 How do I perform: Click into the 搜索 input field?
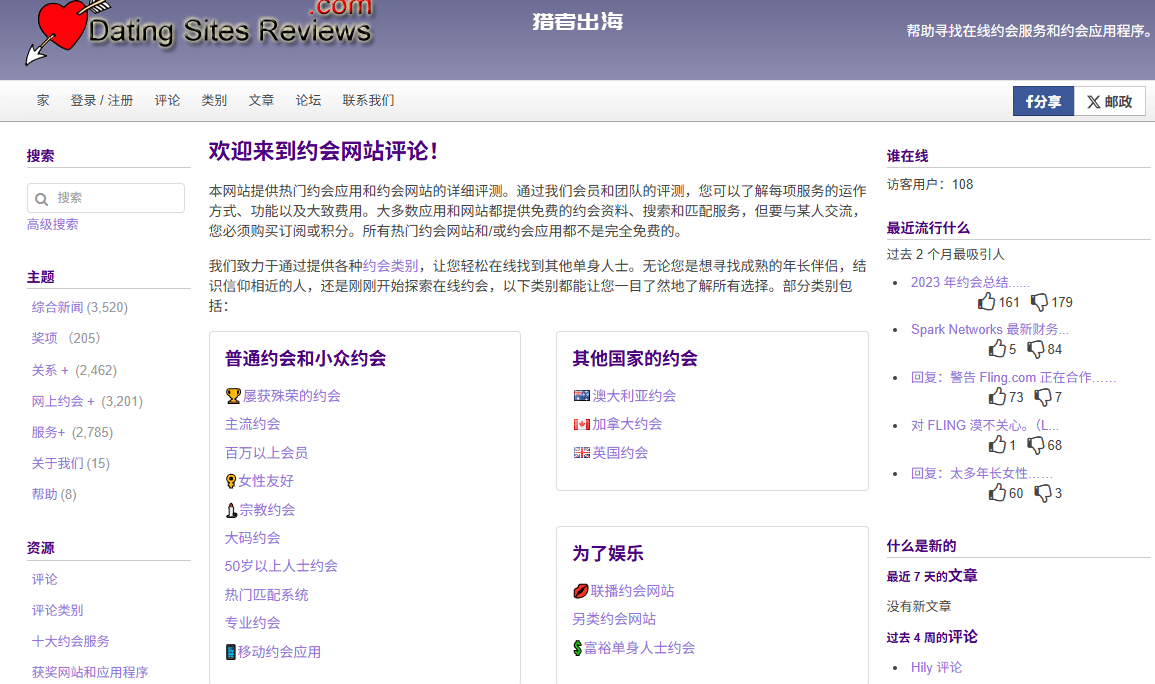pyautogui.click(x=117, y=198)
